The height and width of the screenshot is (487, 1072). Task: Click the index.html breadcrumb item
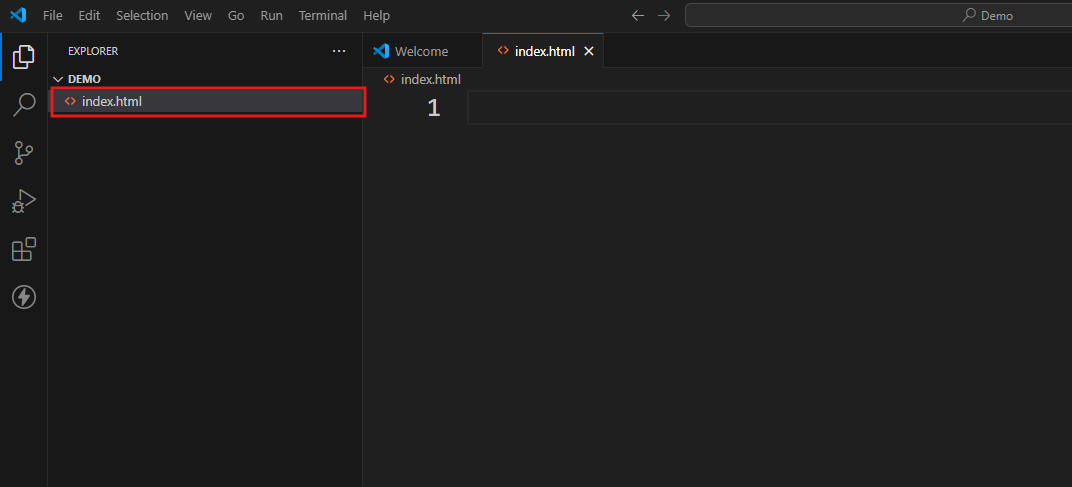(430, 79)
